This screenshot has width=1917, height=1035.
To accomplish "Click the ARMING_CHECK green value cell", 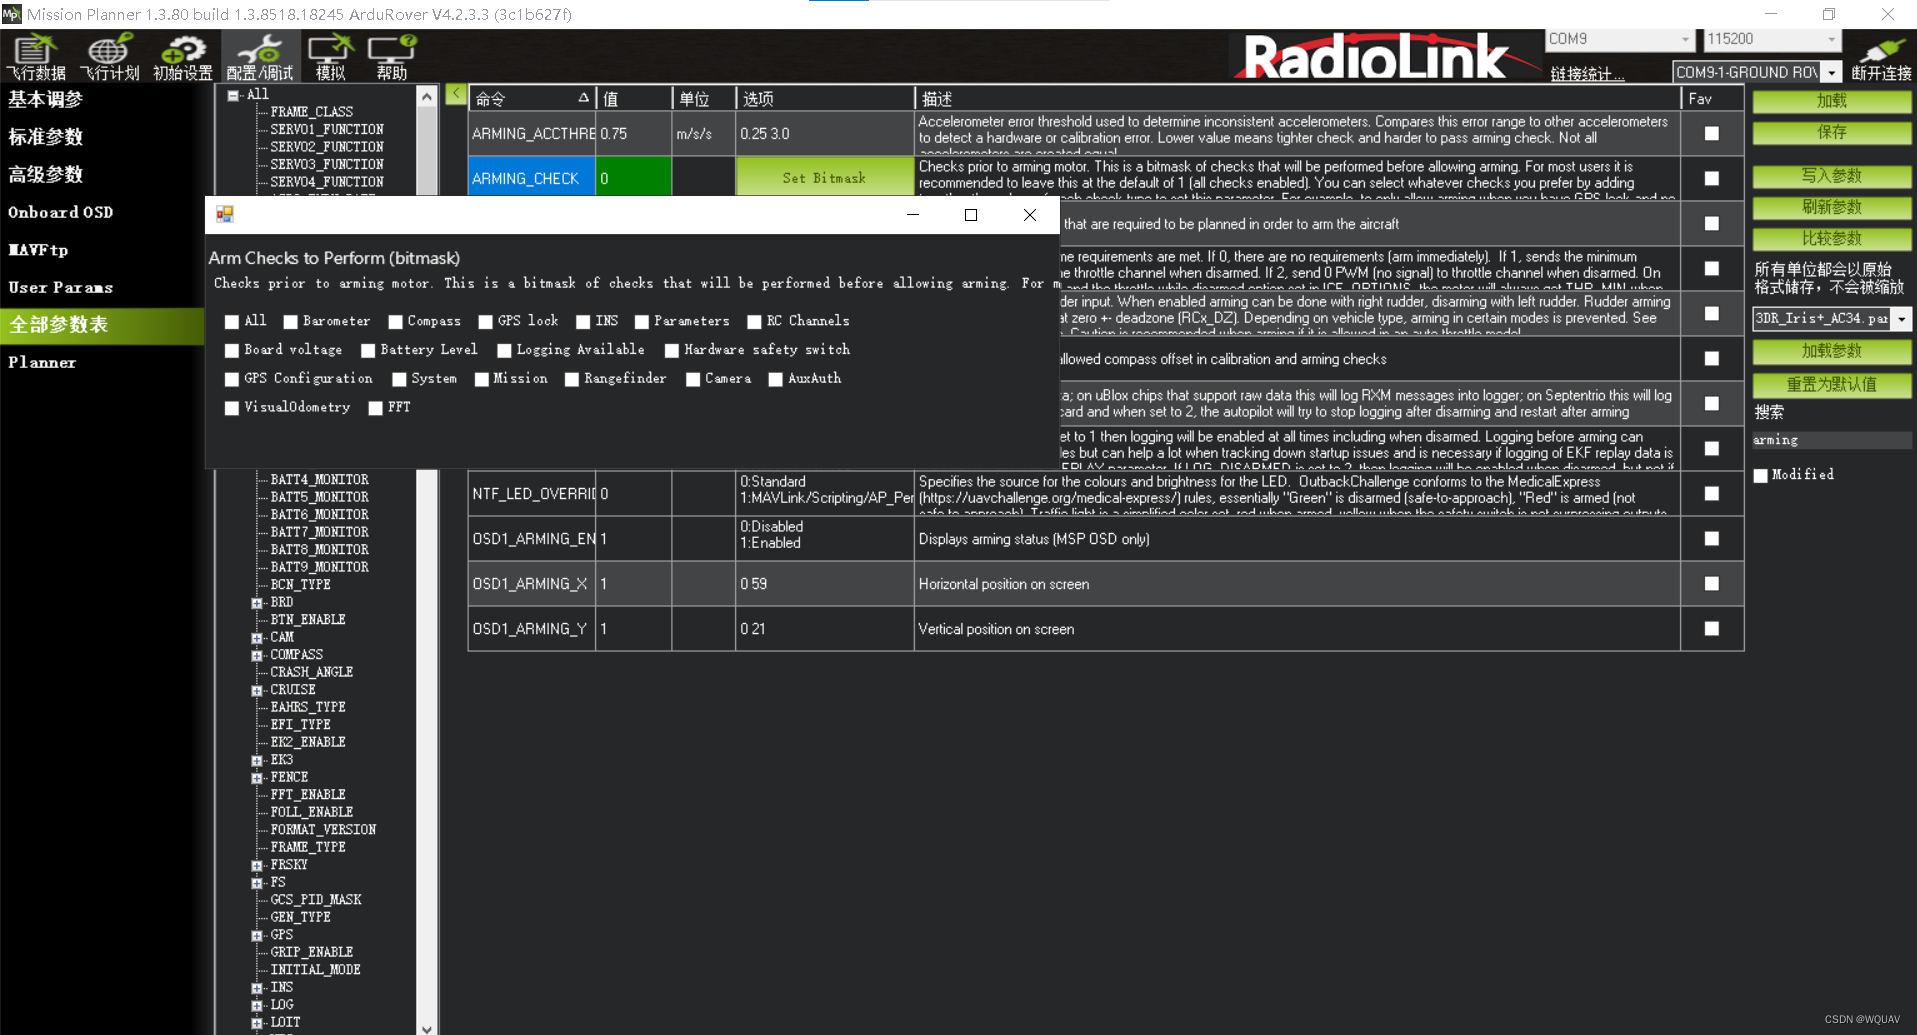I will coord(634,178).
